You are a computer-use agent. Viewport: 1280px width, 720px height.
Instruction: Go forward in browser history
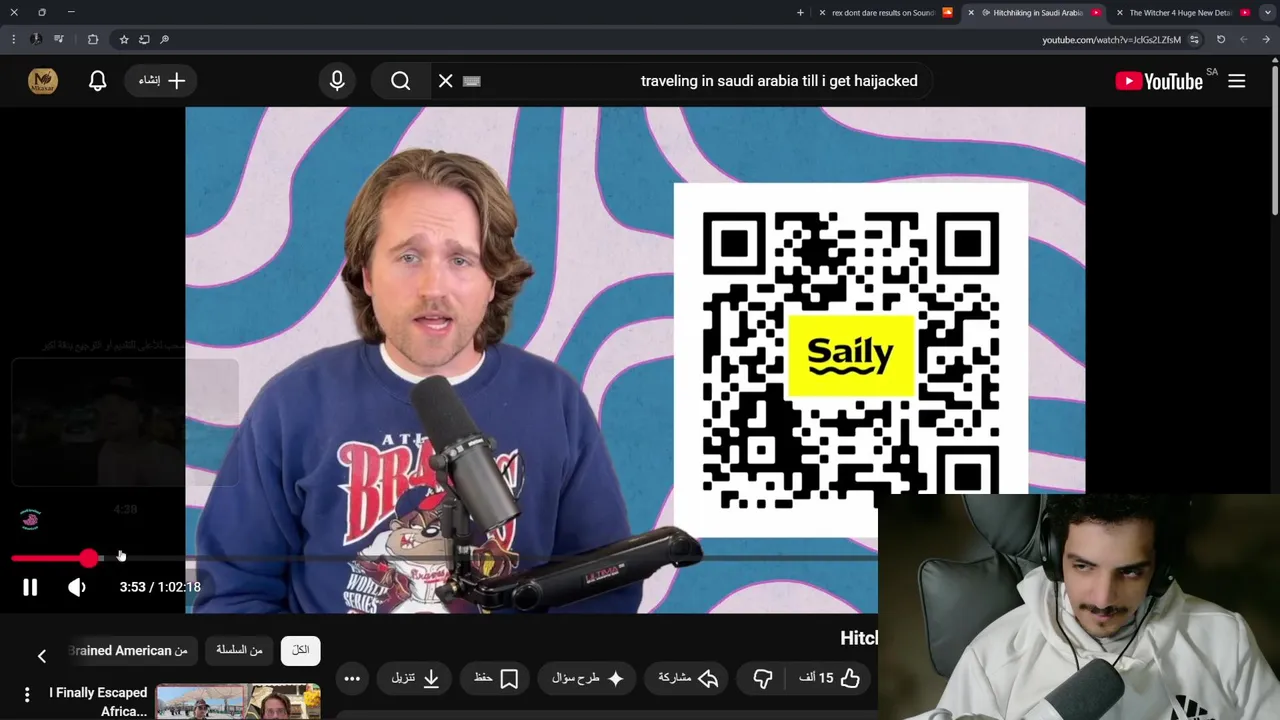1243,40
